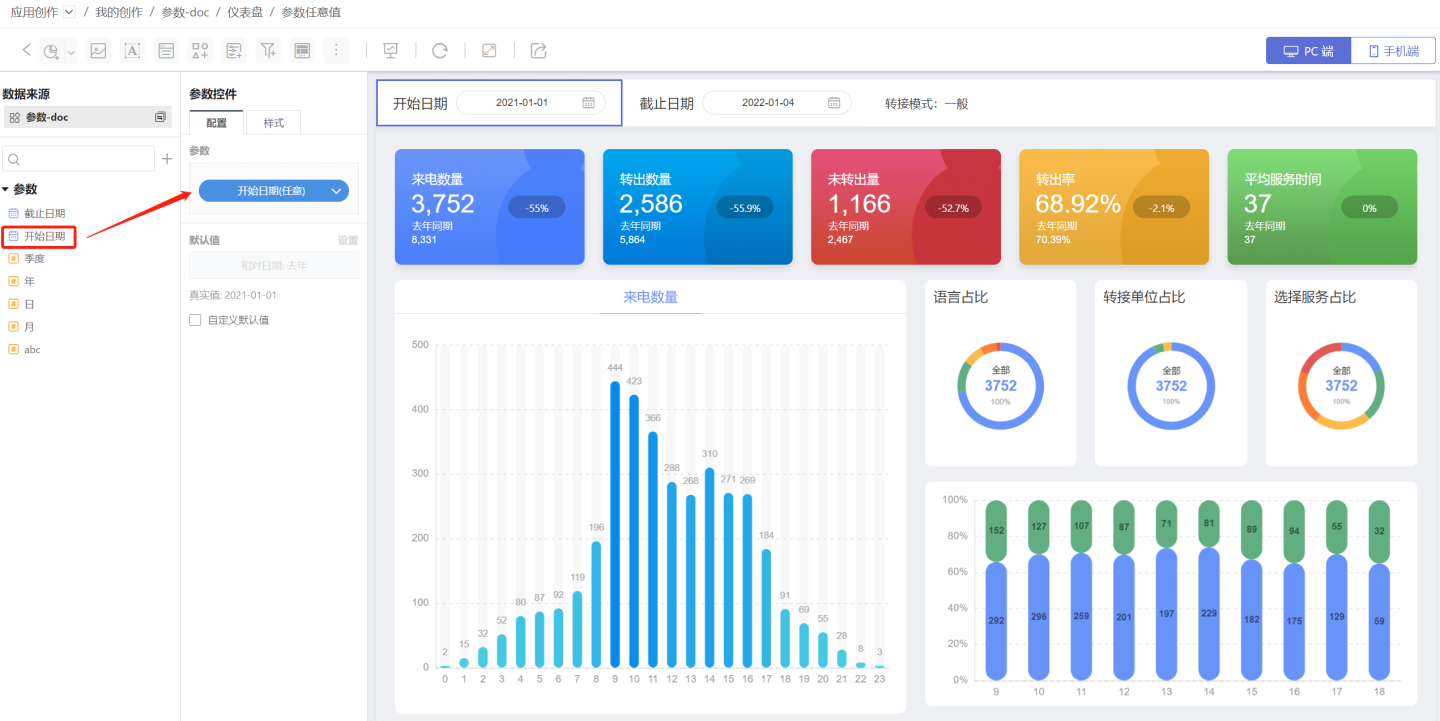1440x721 pixels.
Task: Open the vertical three-dot more menu
Action: click(336, 51)
